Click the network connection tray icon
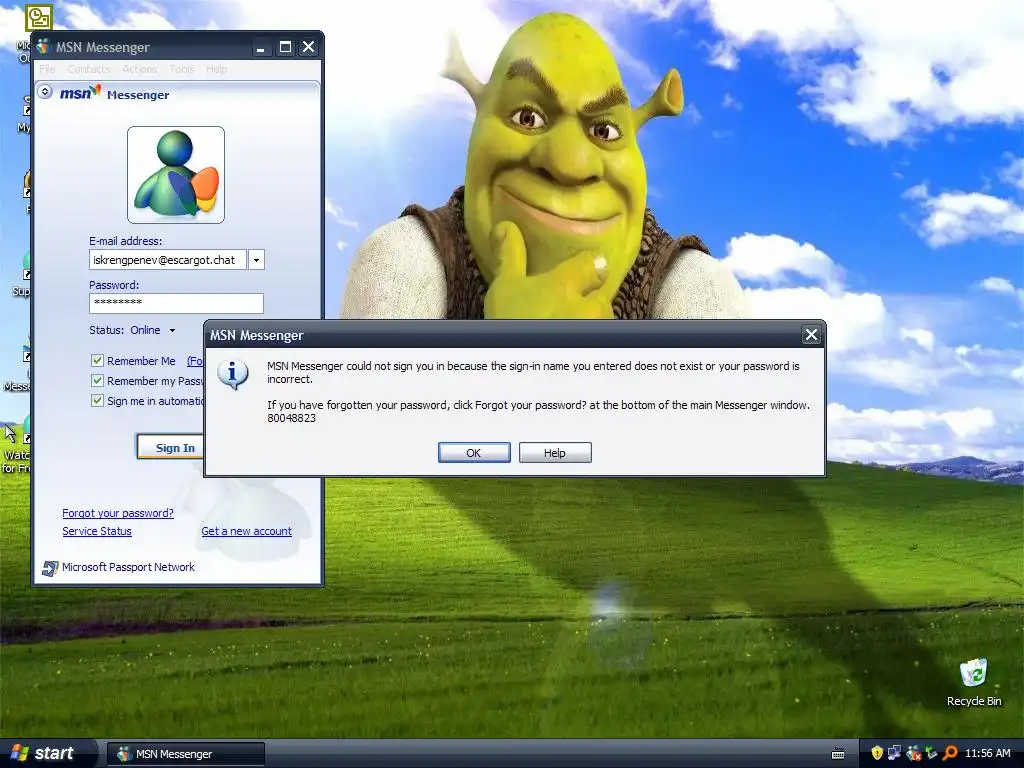Screen dimensions: 1024x768 (895, 754)
